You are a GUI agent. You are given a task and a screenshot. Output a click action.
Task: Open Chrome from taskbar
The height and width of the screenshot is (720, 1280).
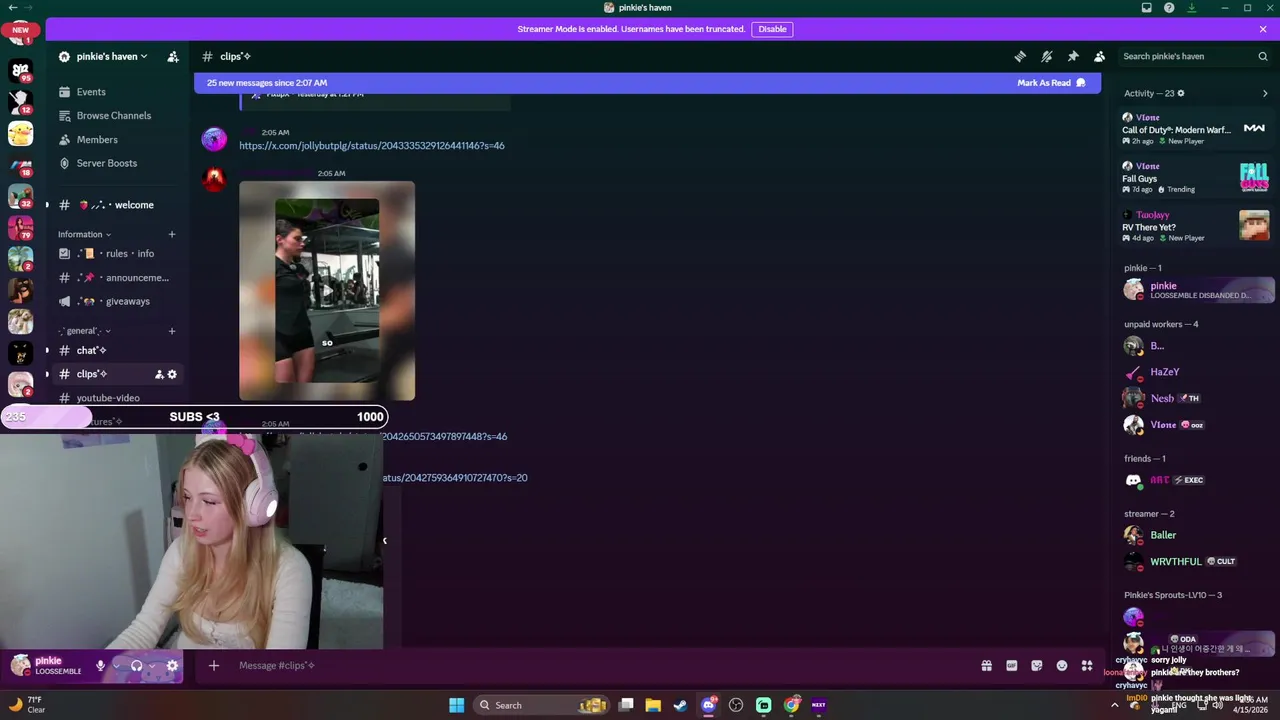tap(792, 705)
